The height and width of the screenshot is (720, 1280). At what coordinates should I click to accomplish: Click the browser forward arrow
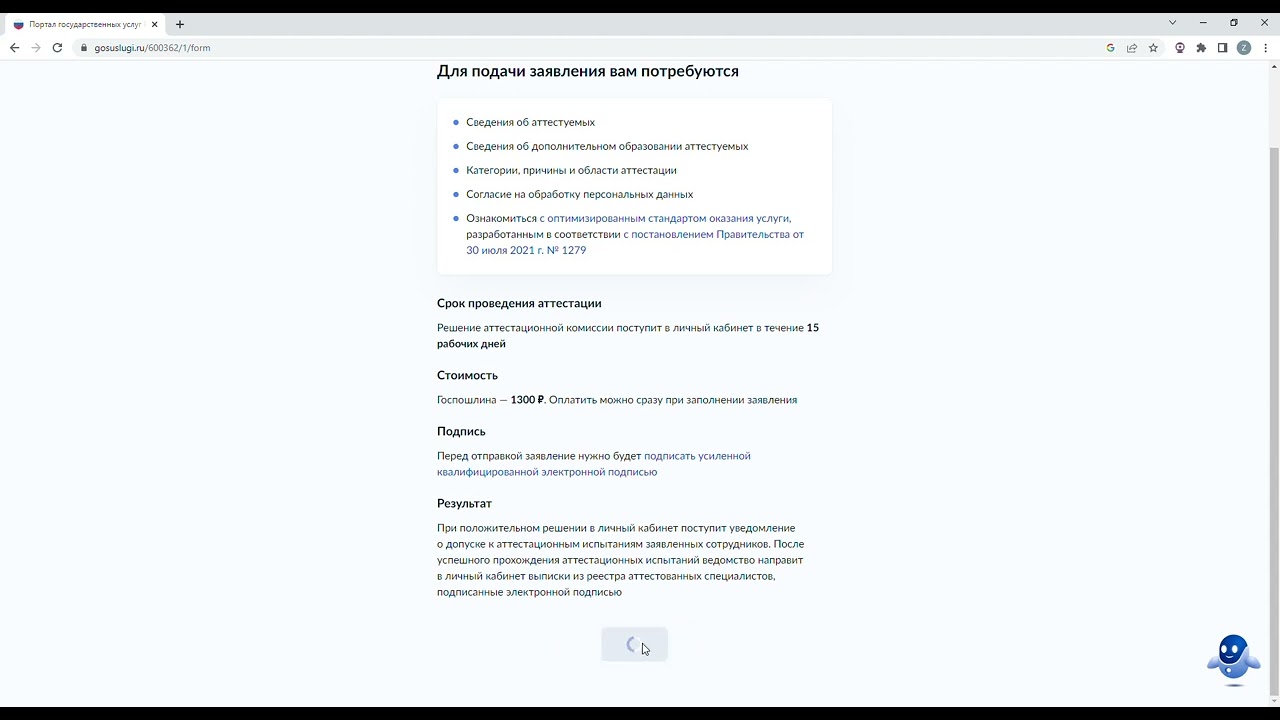36,48
